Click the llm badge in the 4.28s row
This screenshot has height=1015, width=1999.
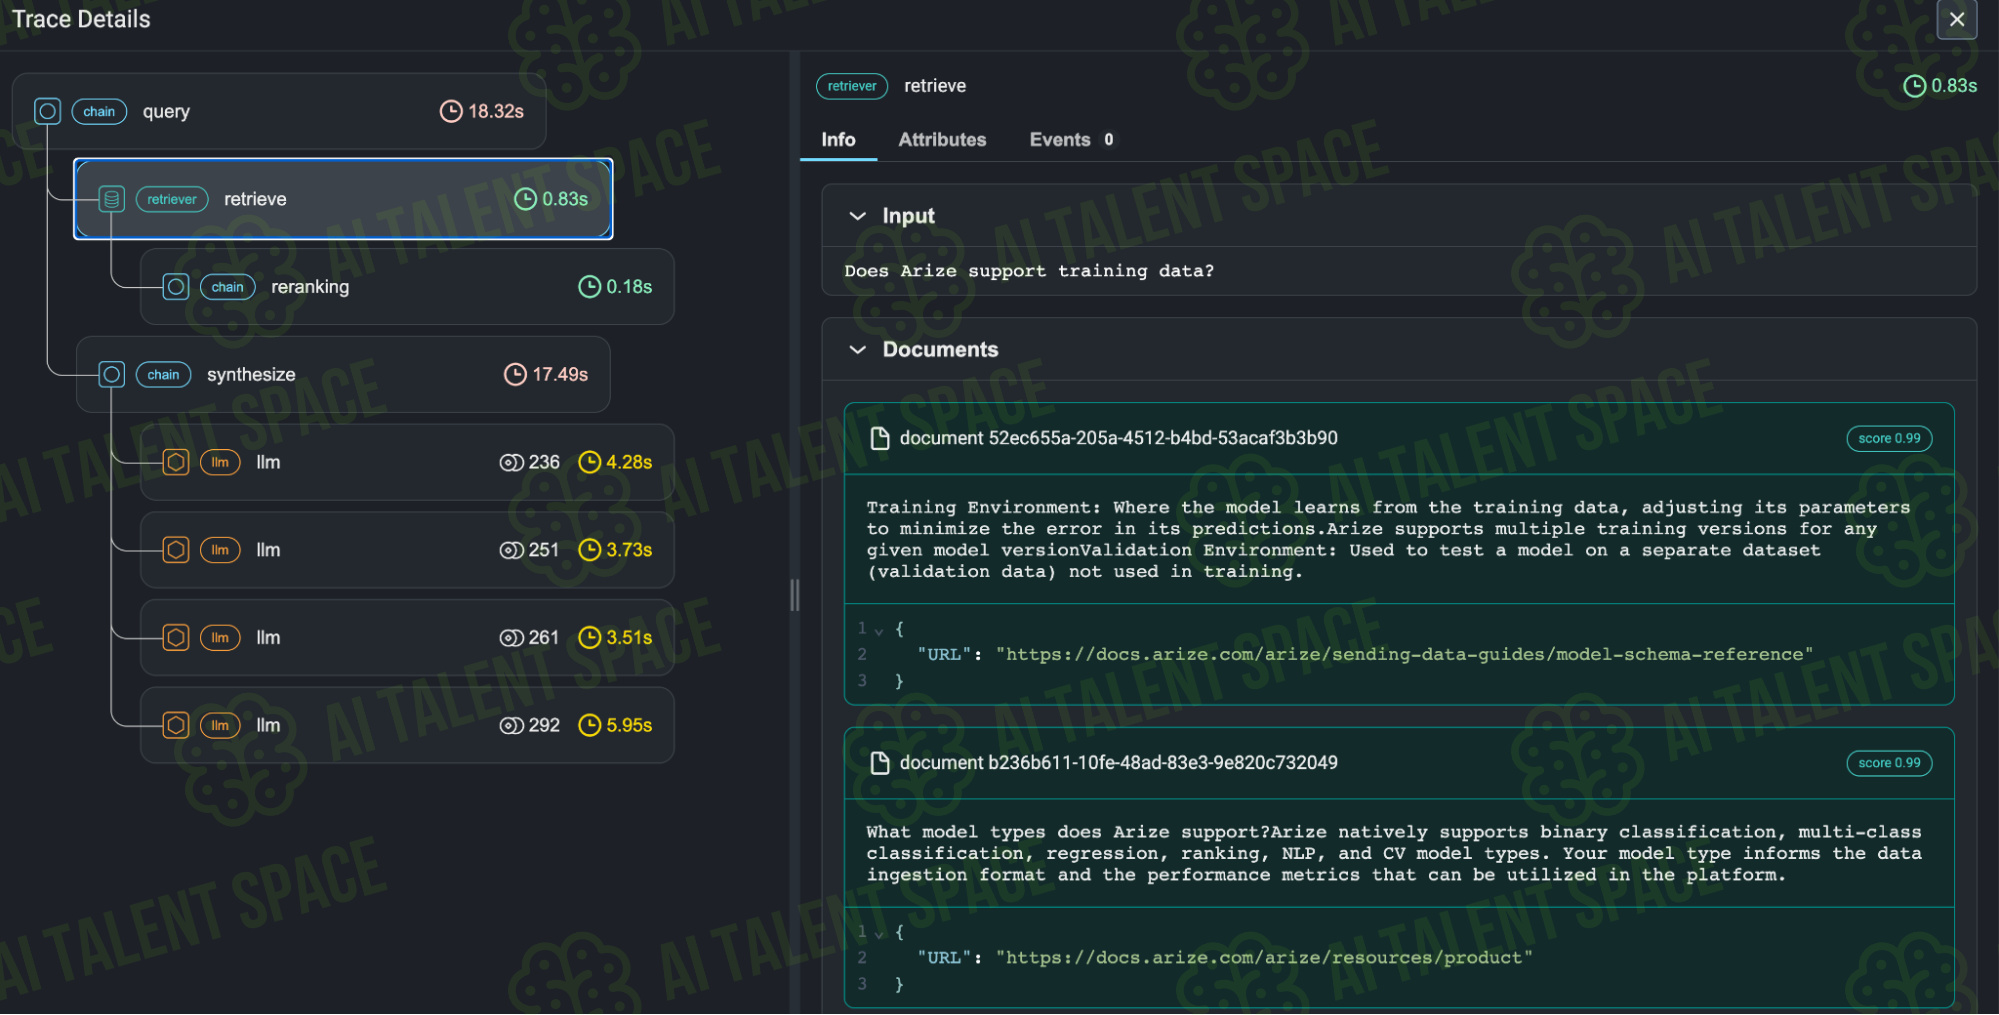coord(220,462)
